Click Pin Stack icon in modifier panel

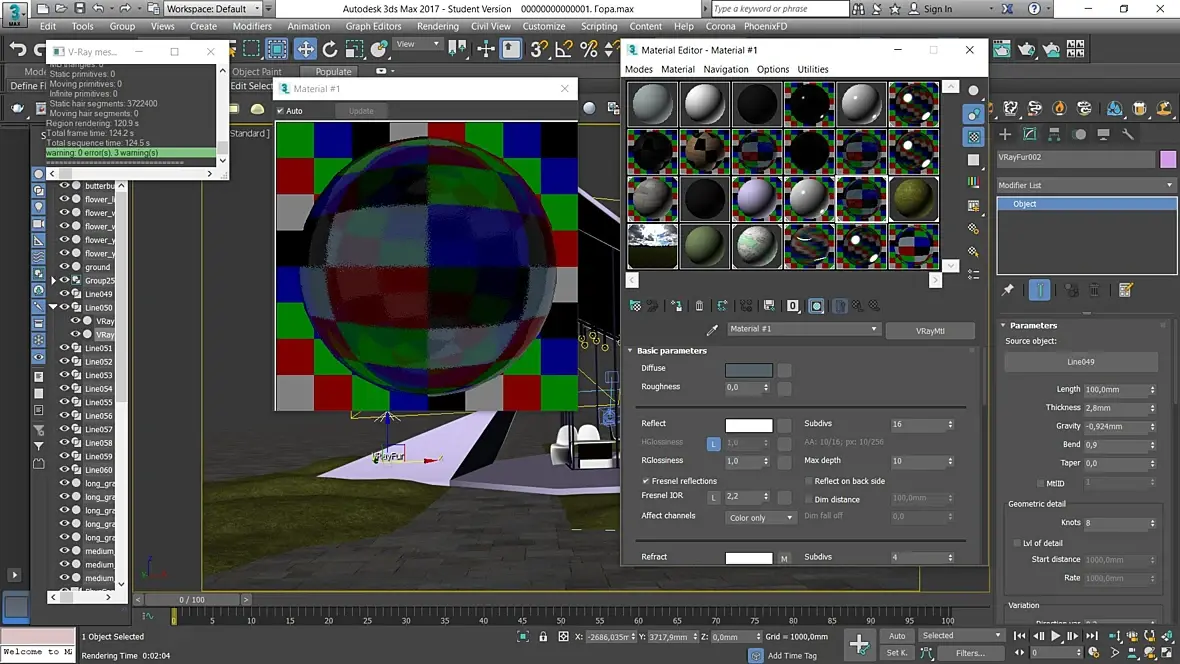pyautogui.click(x=1008, y=290)
